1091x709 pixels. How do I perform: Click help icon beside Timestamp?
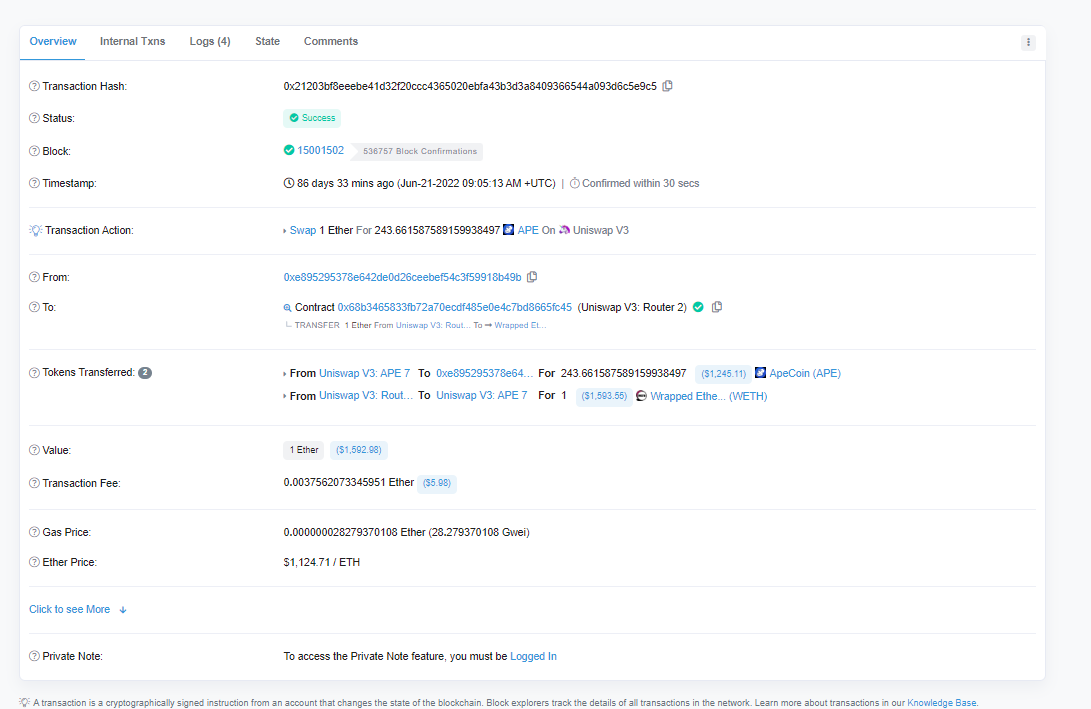coord(34,183)
